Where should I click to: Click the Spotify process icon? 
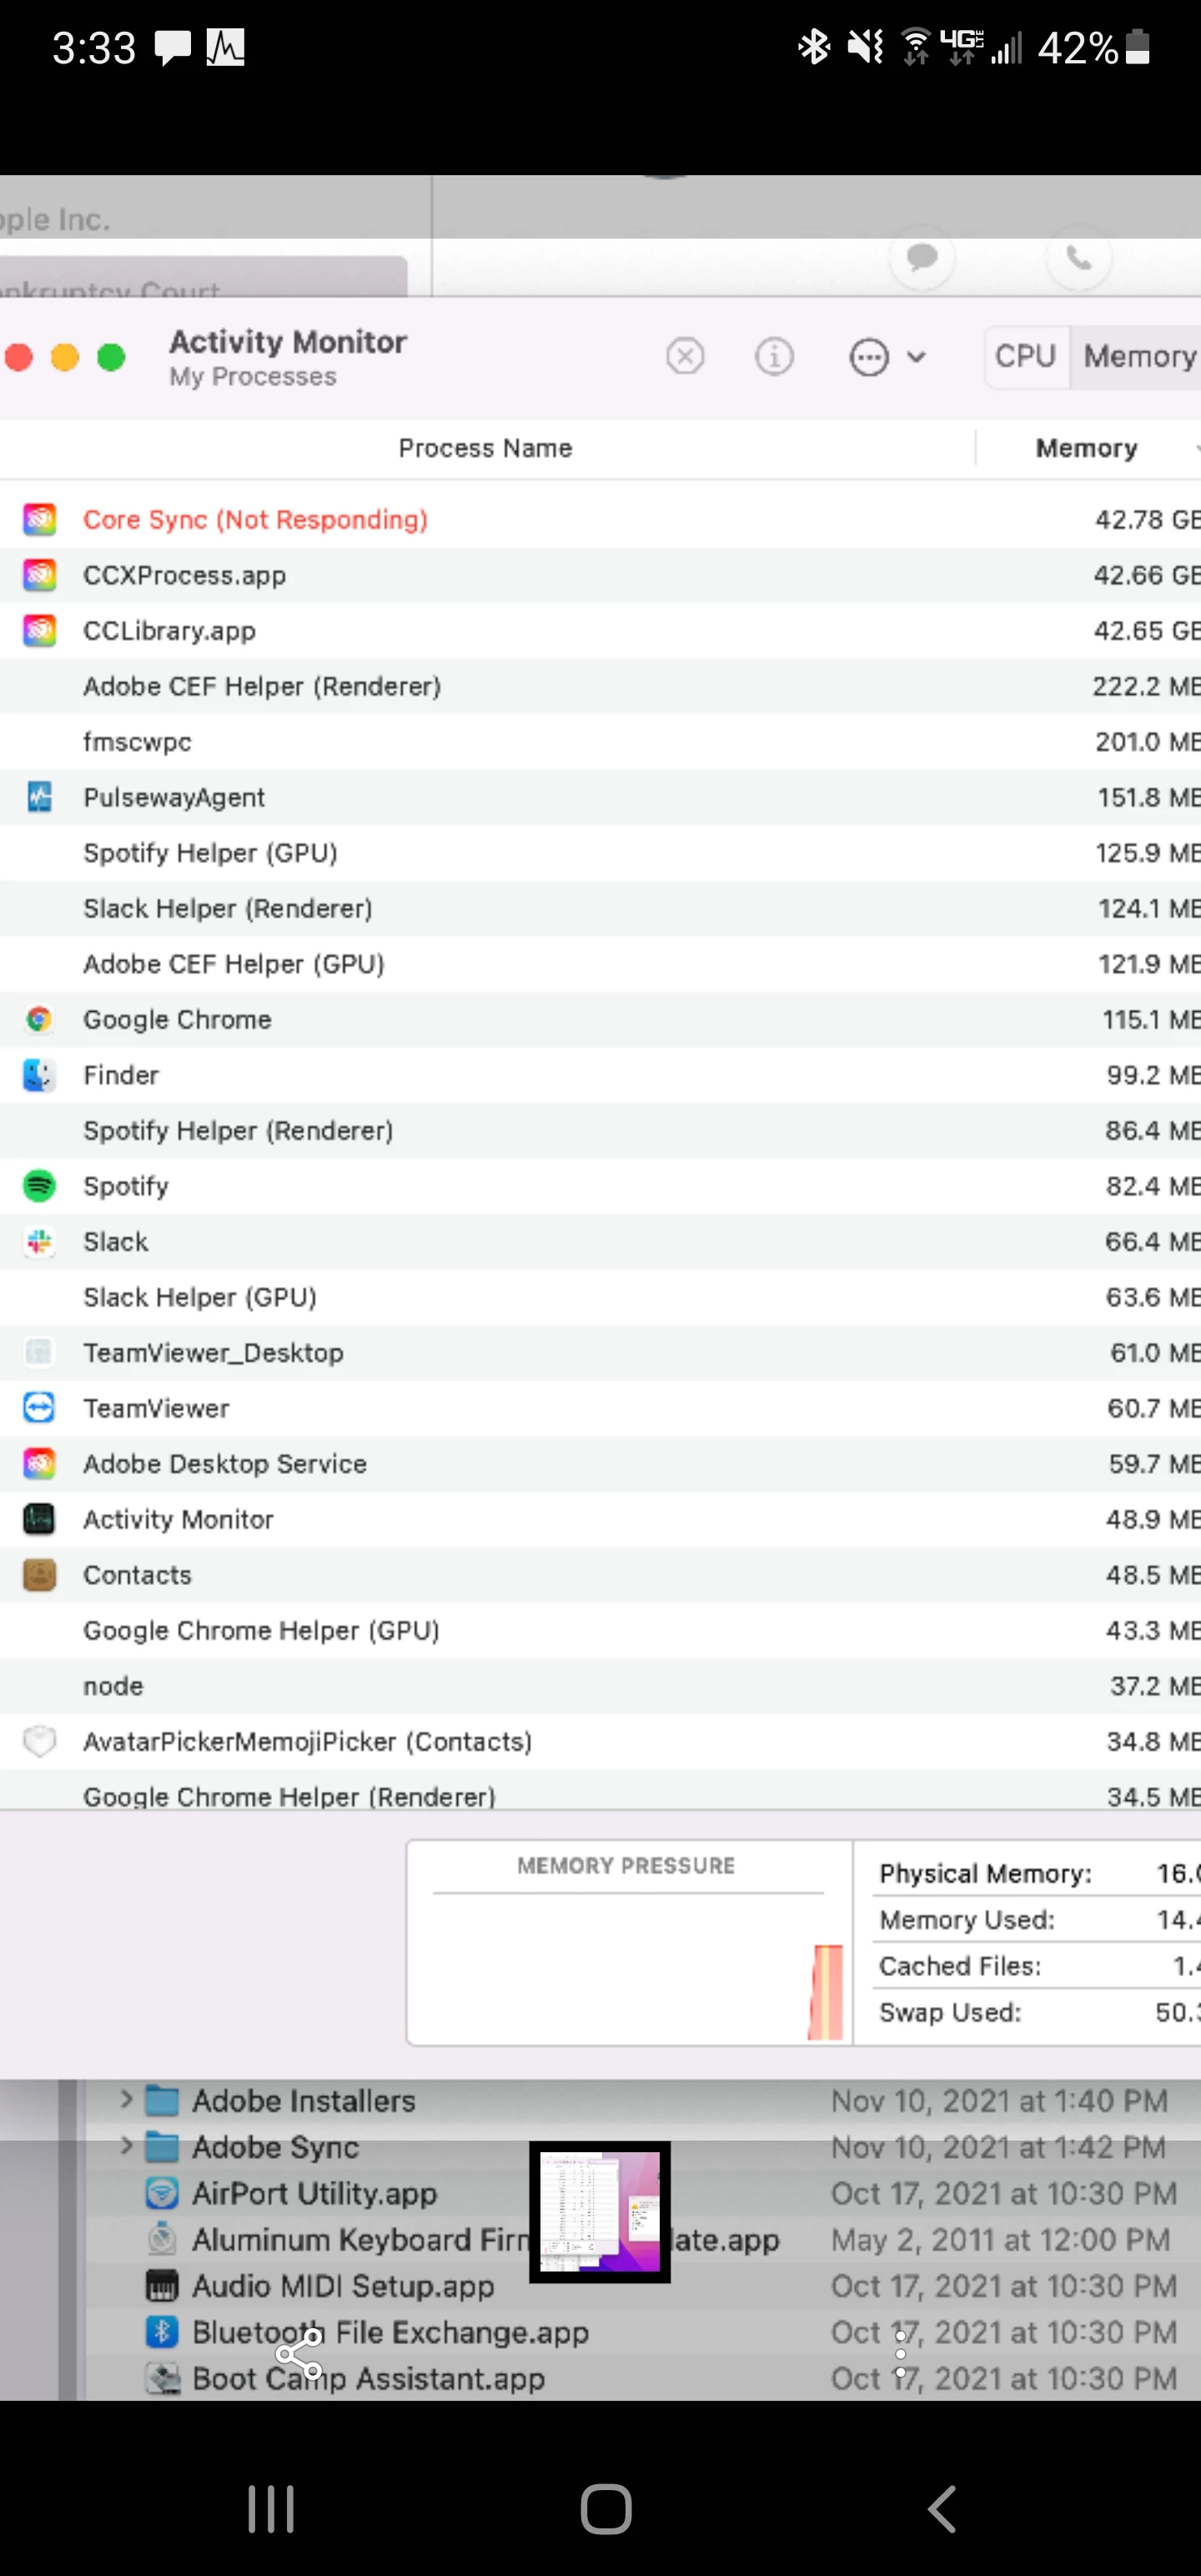pos(39,1186)
